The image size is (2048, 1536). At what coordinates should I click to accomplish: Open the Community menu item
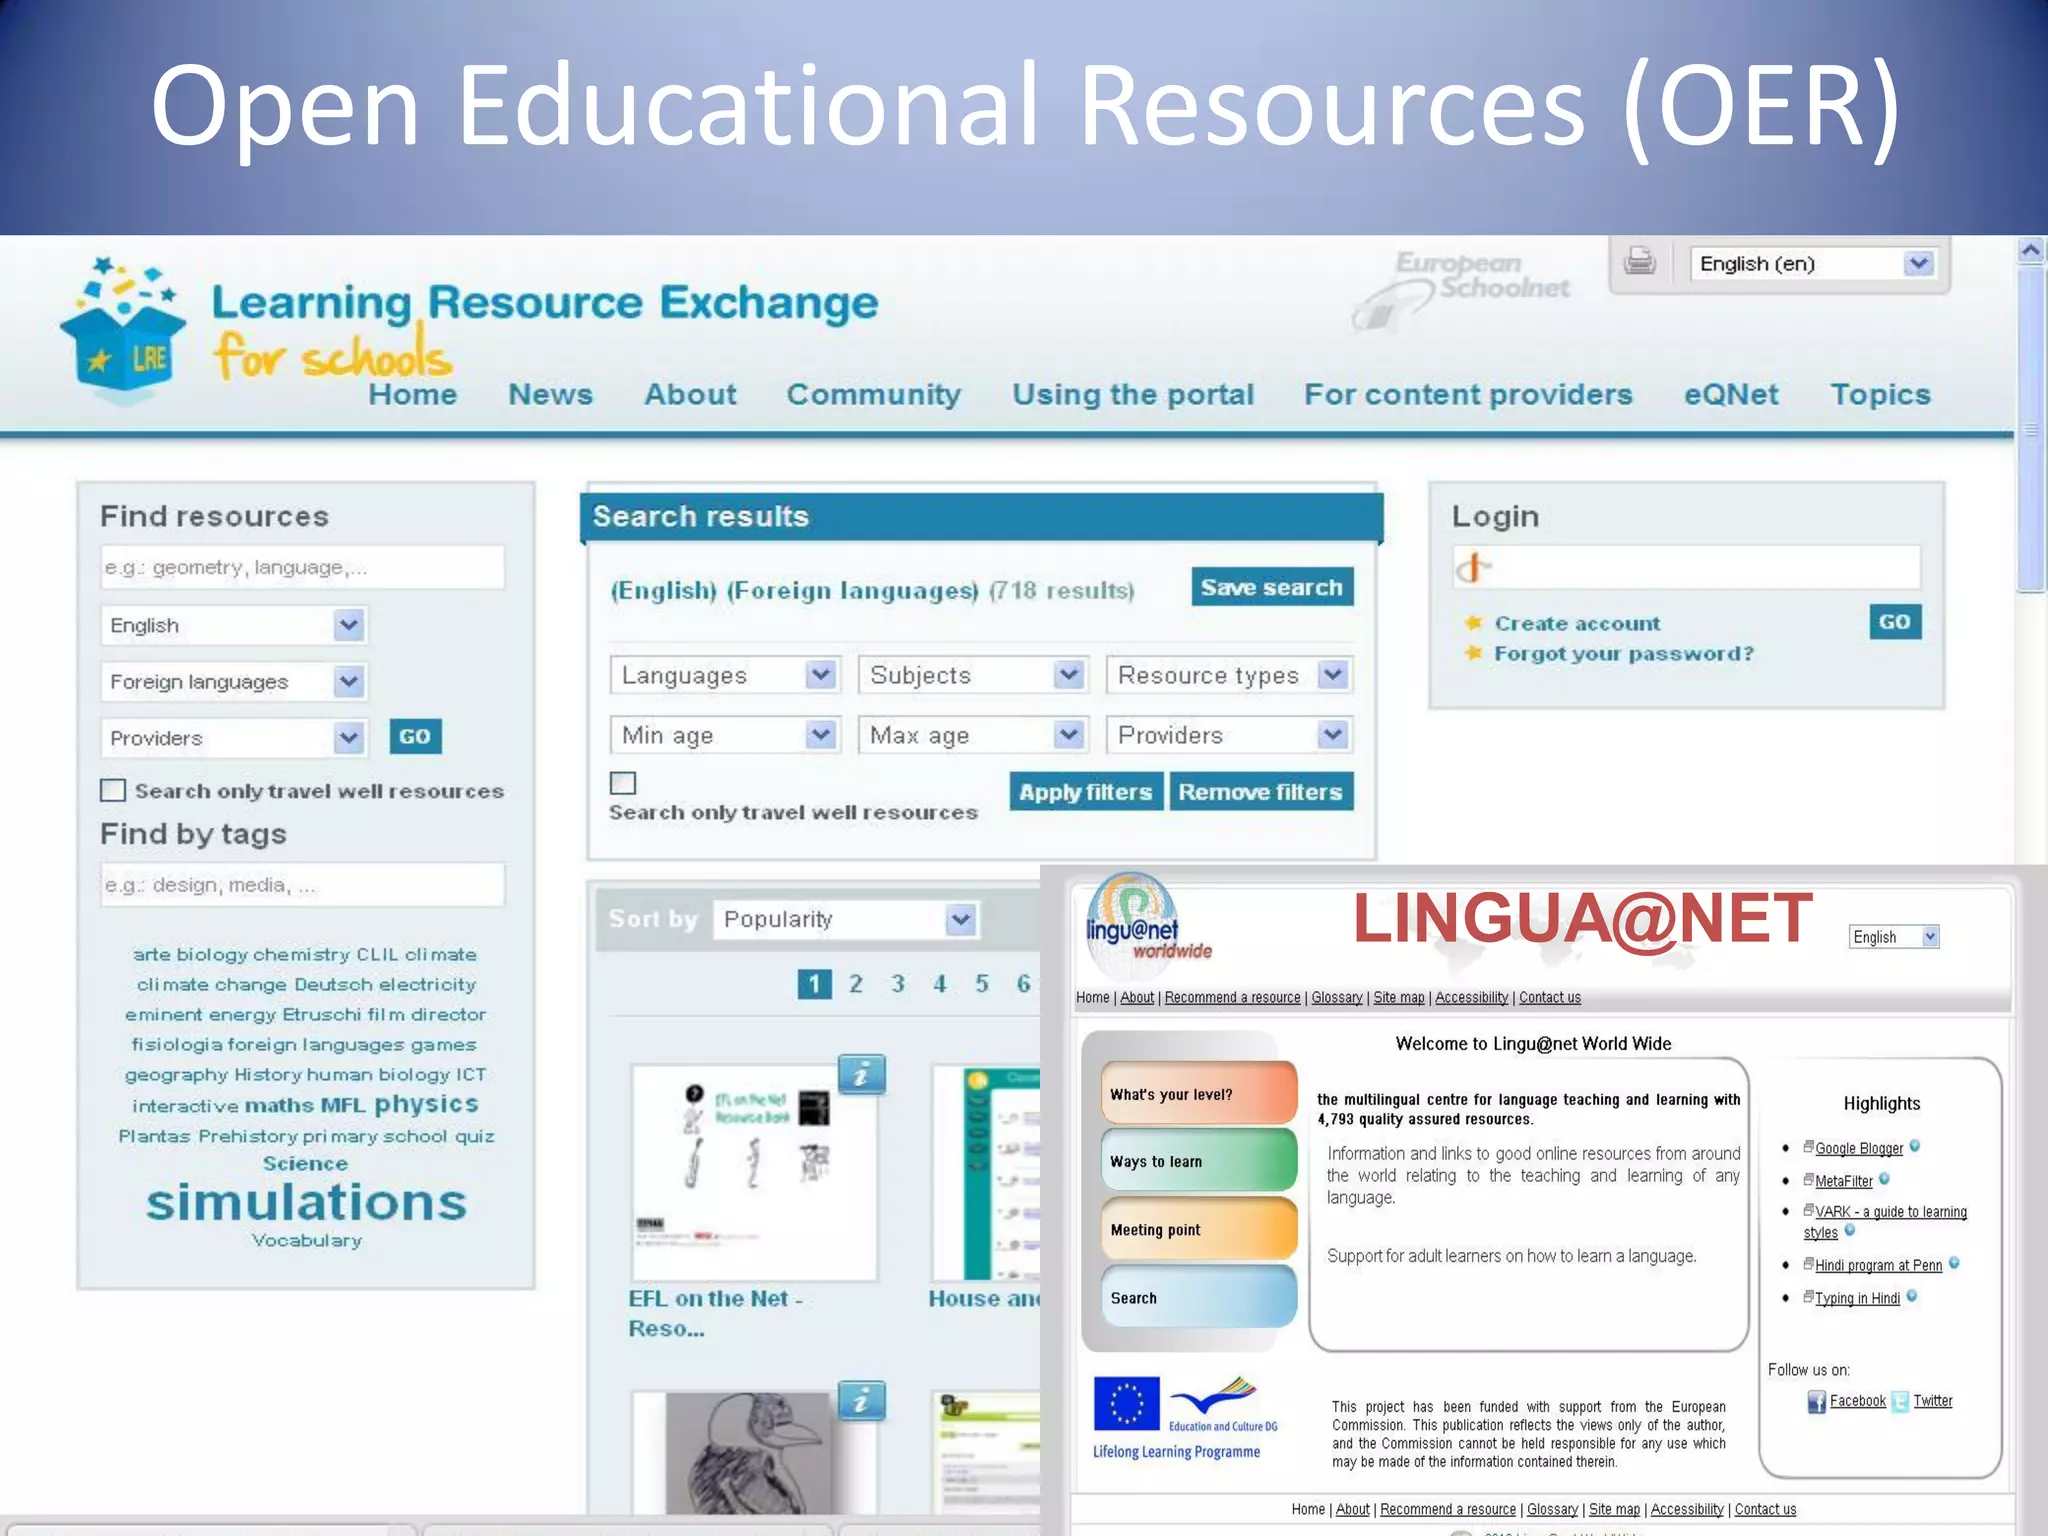[873, 394]
